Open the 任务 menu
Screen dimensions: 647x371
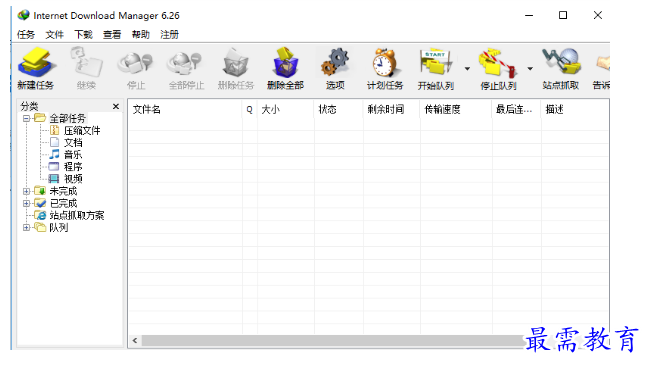[26, 35]
